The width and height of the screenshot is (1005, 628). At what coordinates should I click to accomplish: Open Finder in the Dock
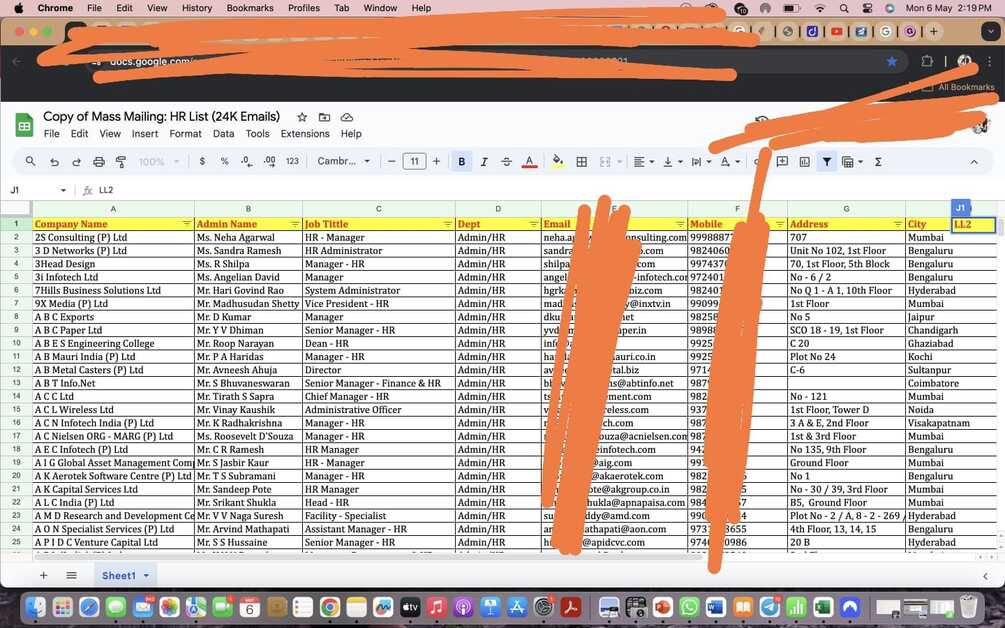[36, 607]
